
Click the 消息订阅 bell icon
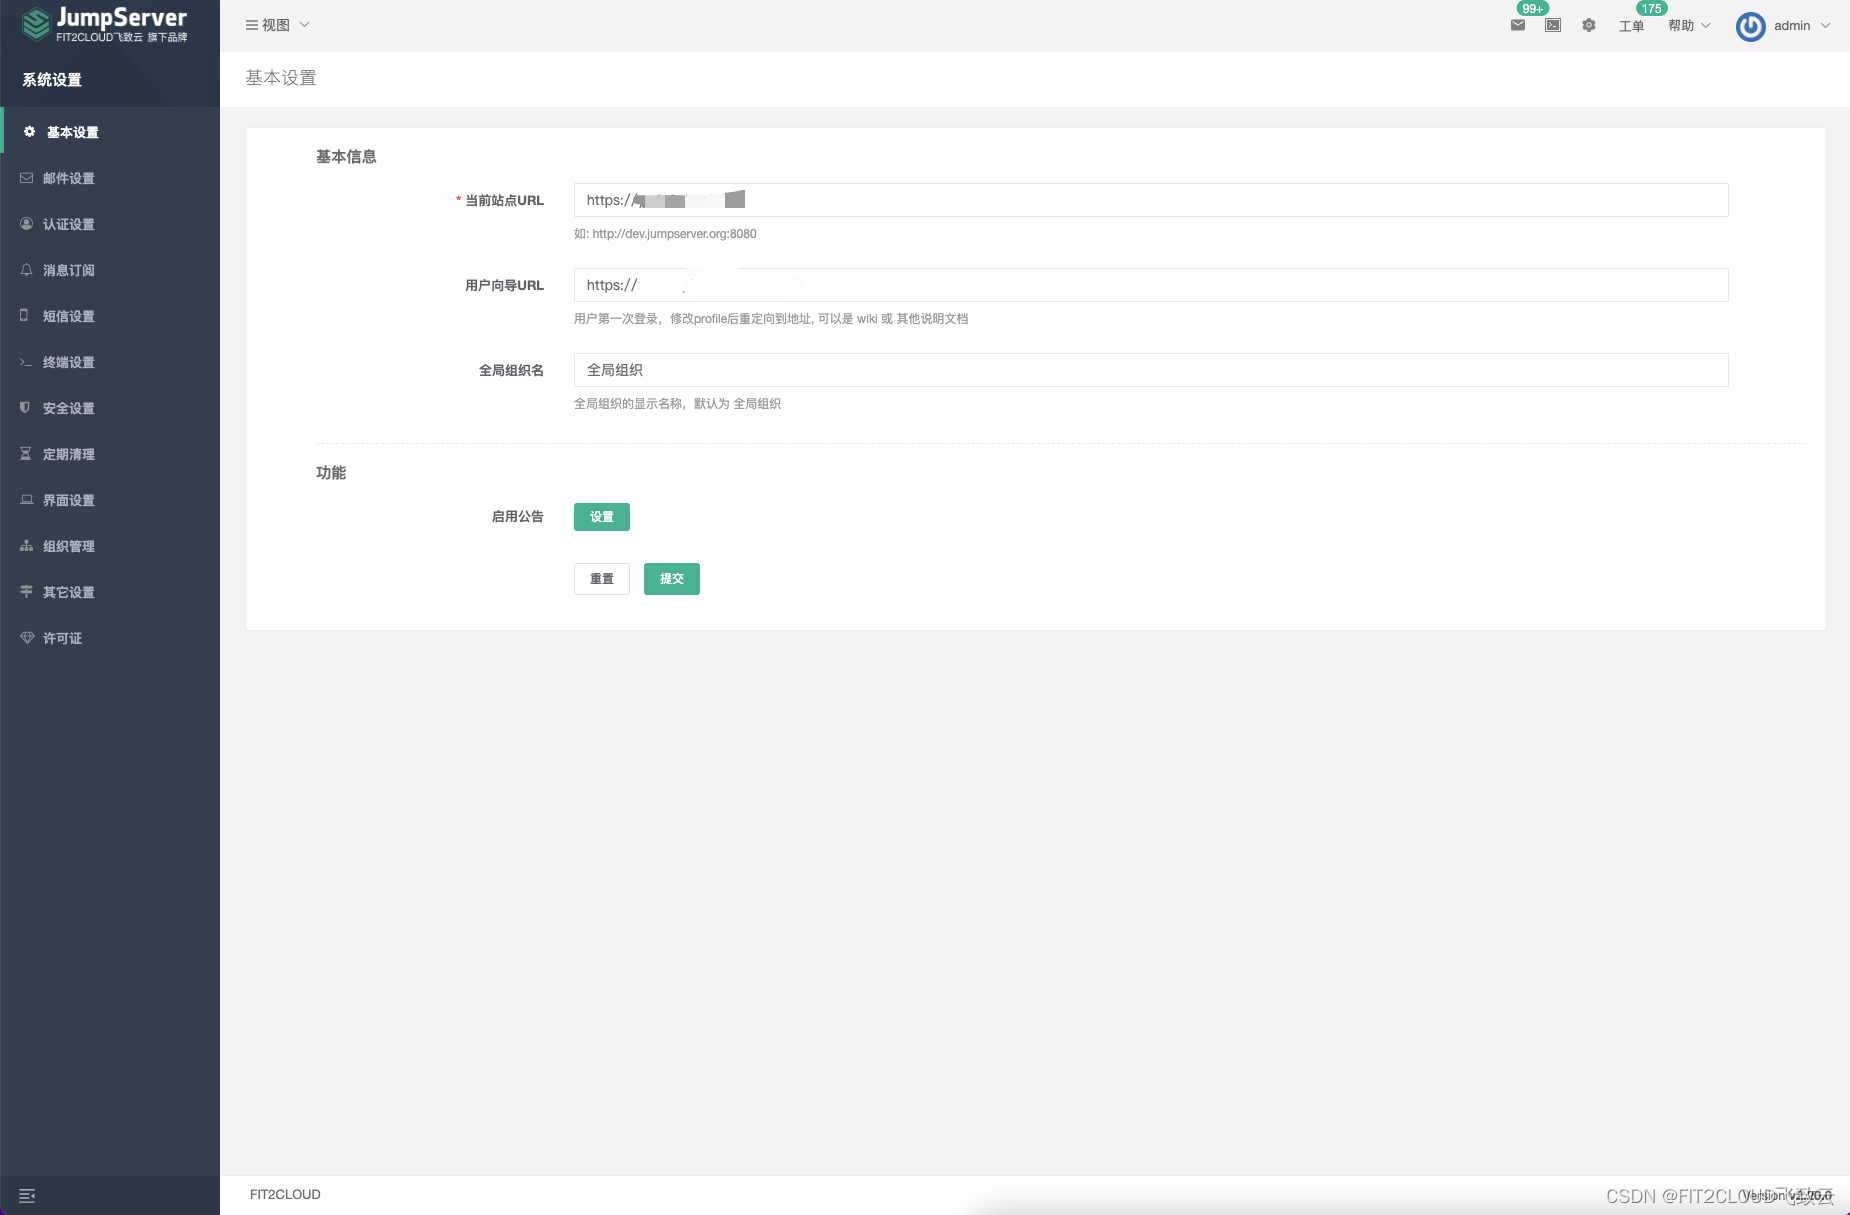[x=26, y=270]
